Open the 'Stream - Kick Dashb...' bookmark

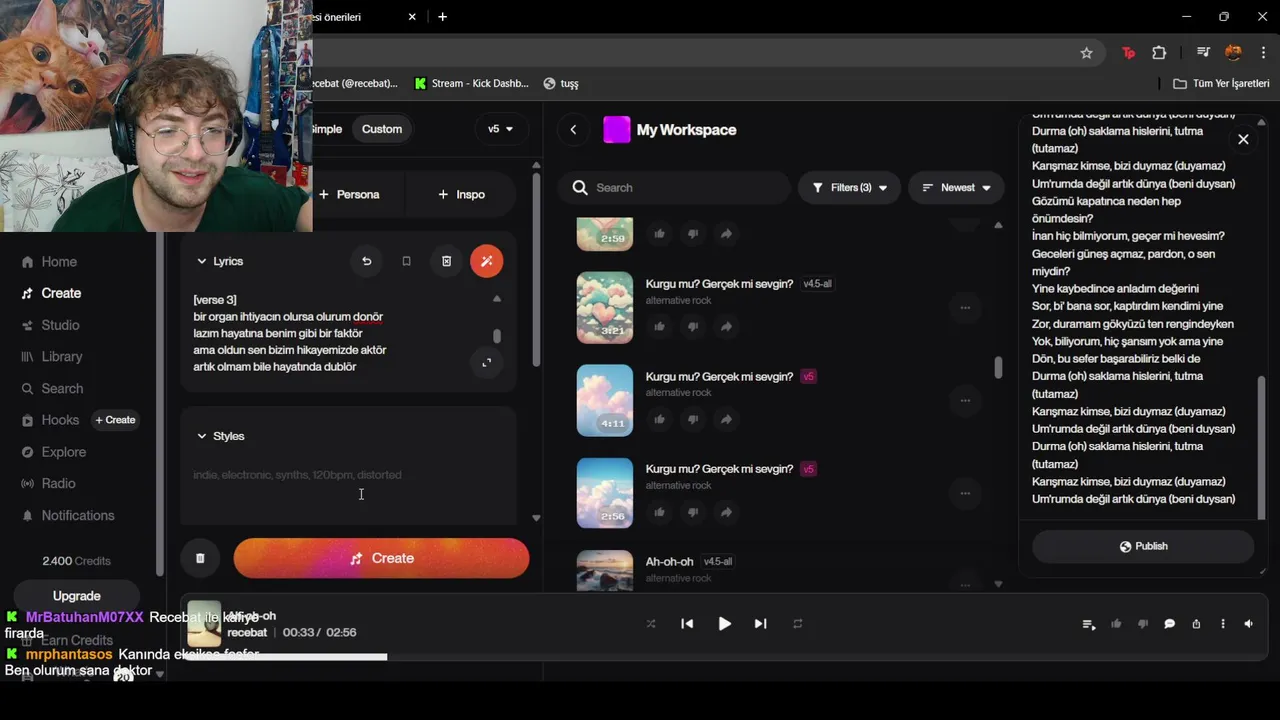pos(471,84)
